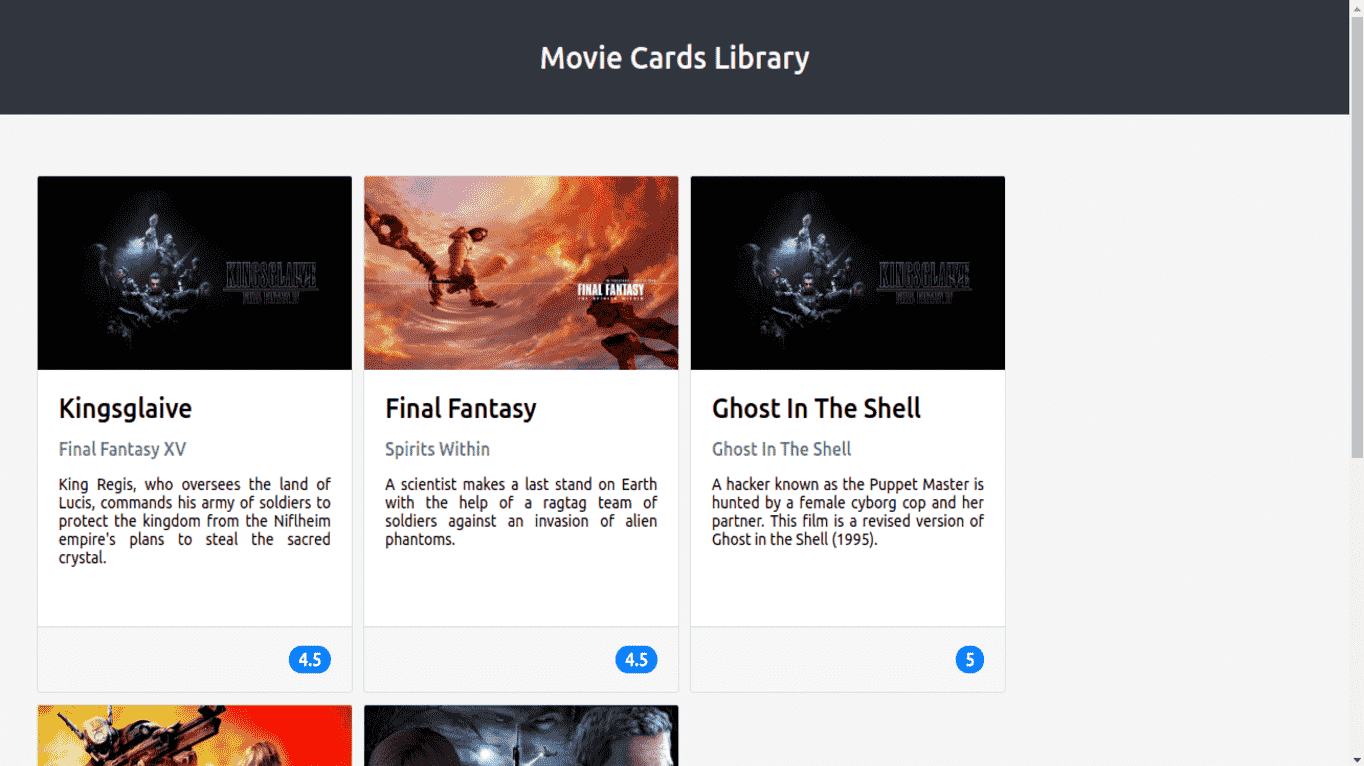Select the Spirits Within subtitle text

437,449
